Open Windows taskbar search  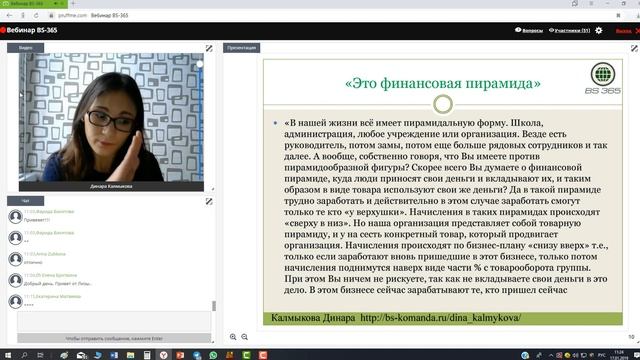[24, 355]
